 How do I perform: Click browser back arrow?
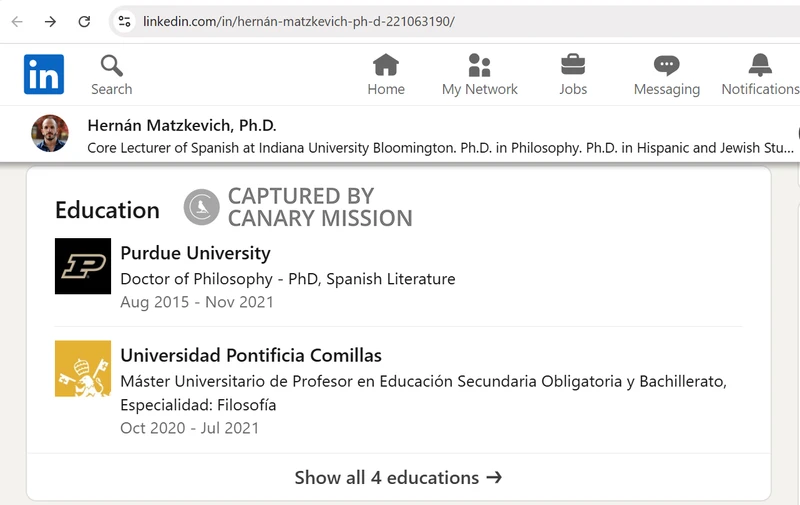(x=17, y=21)
